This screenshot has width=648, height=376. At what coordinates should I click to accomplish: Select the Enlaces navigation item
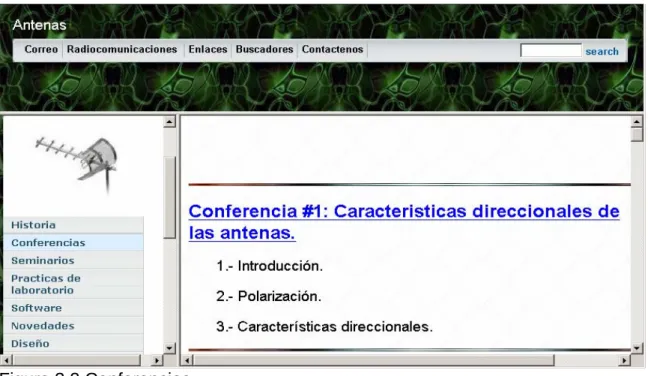click(208, 49)
